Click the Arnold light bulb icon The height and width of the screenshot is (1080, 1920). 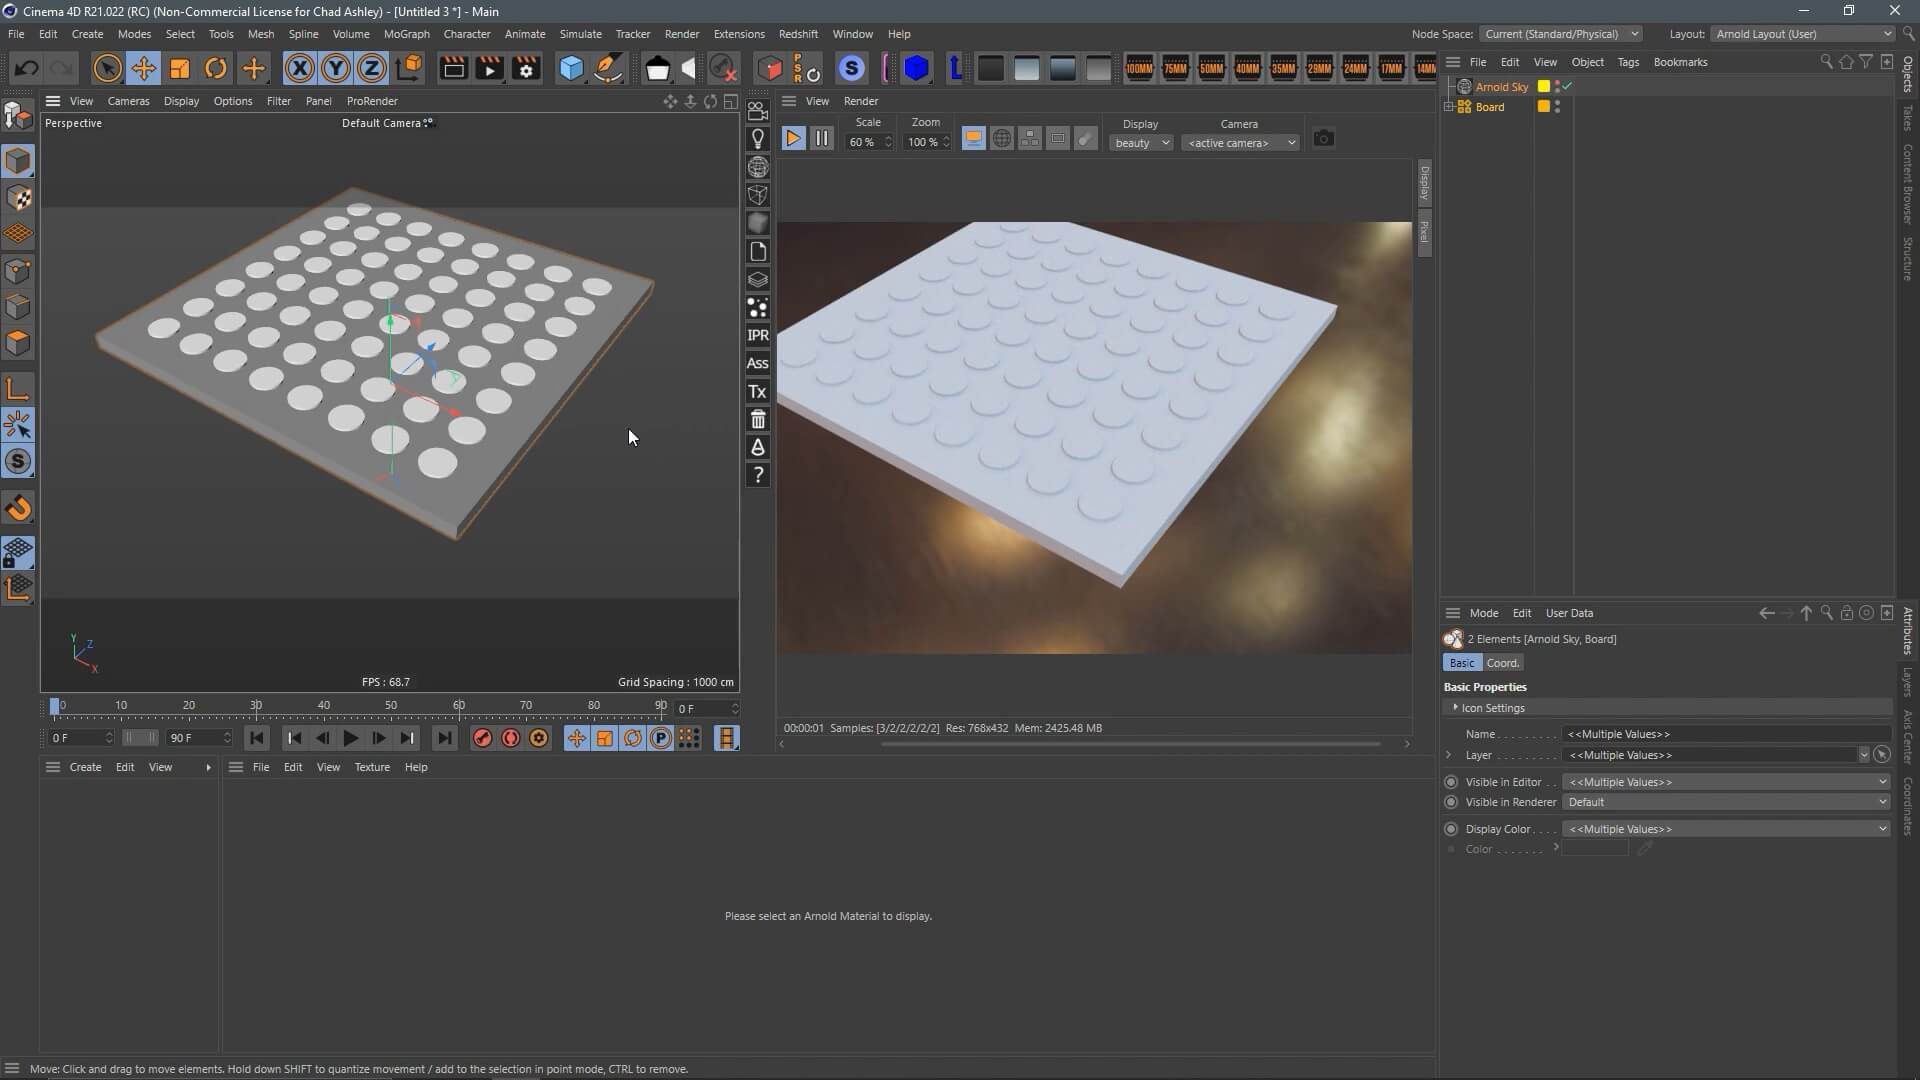click(x=758, y=139)
